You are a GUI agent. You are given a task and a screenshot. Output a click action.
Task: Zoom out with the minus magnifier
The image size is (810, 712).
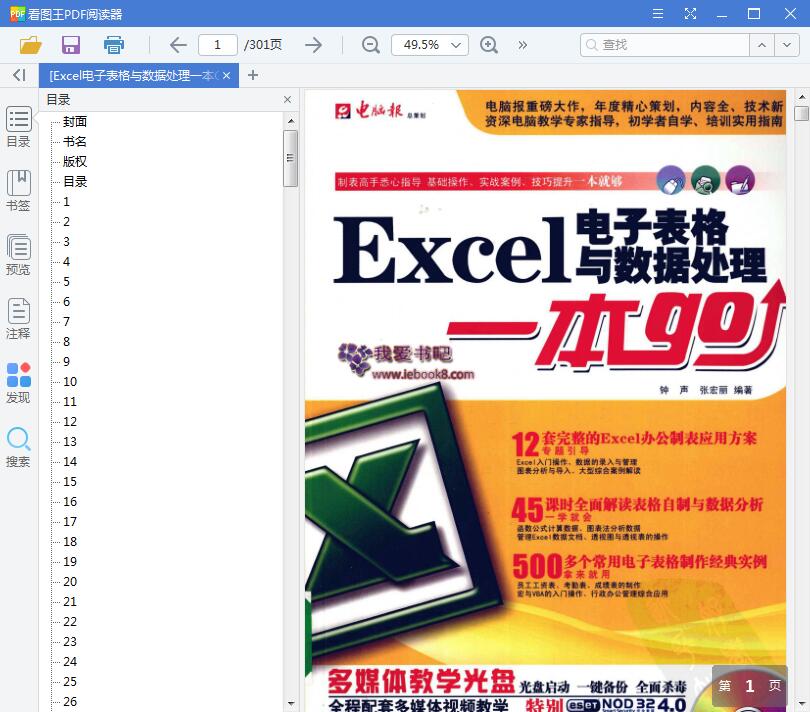click(x=371, y=45)
